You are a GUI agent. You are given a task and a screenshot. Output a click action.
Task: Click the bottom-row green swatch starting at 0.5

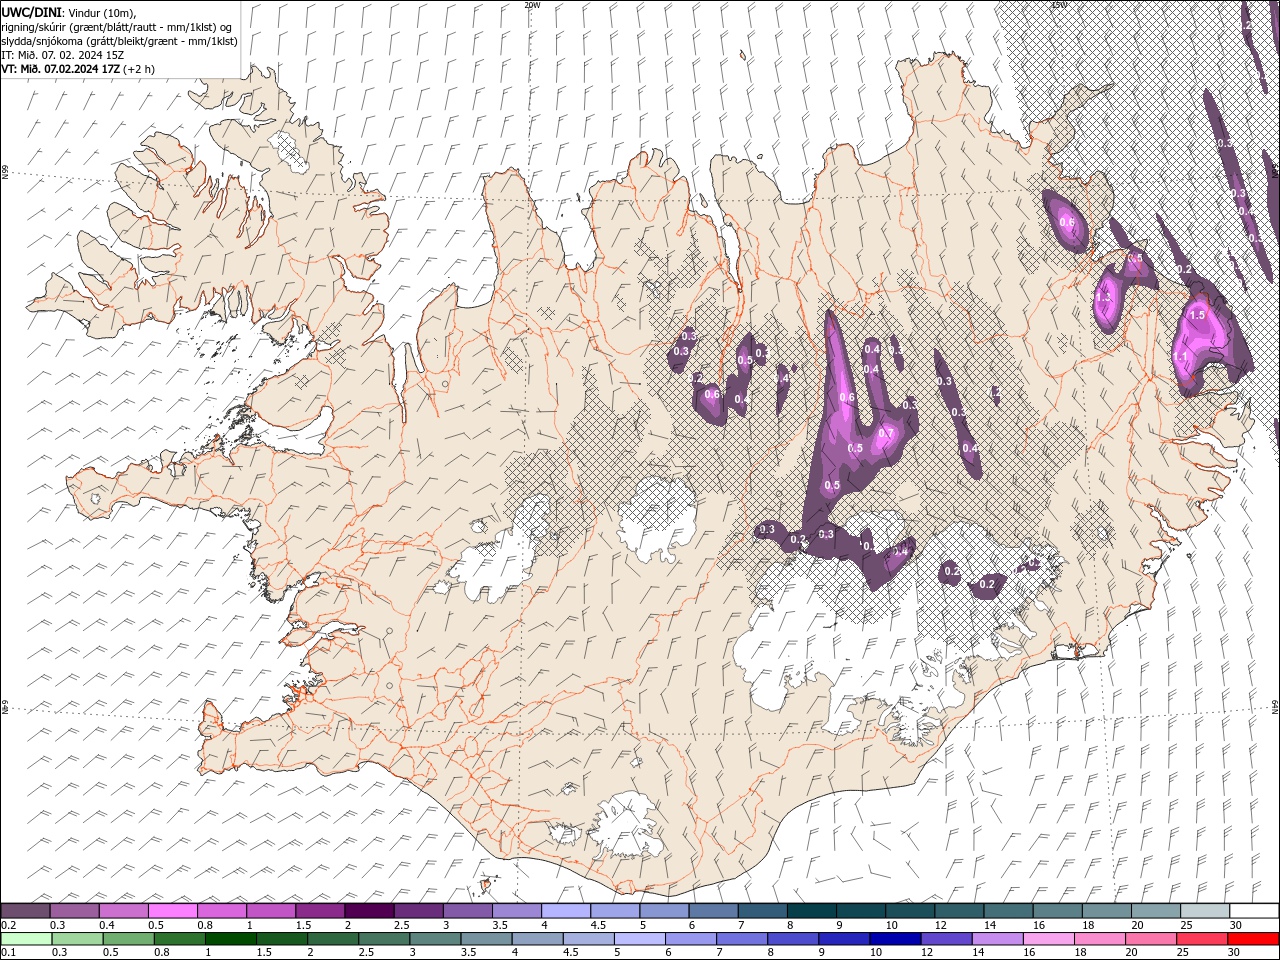point(128,939)
